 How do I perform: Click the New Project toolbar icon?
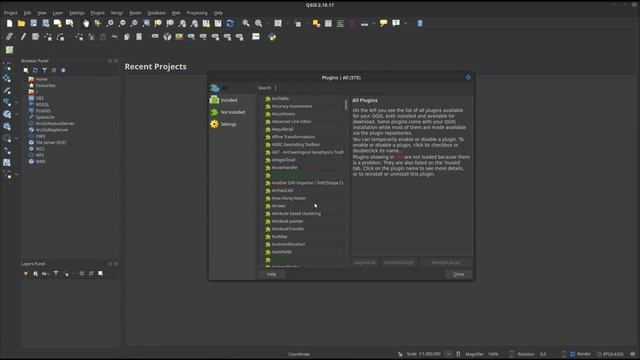(9, 23)
